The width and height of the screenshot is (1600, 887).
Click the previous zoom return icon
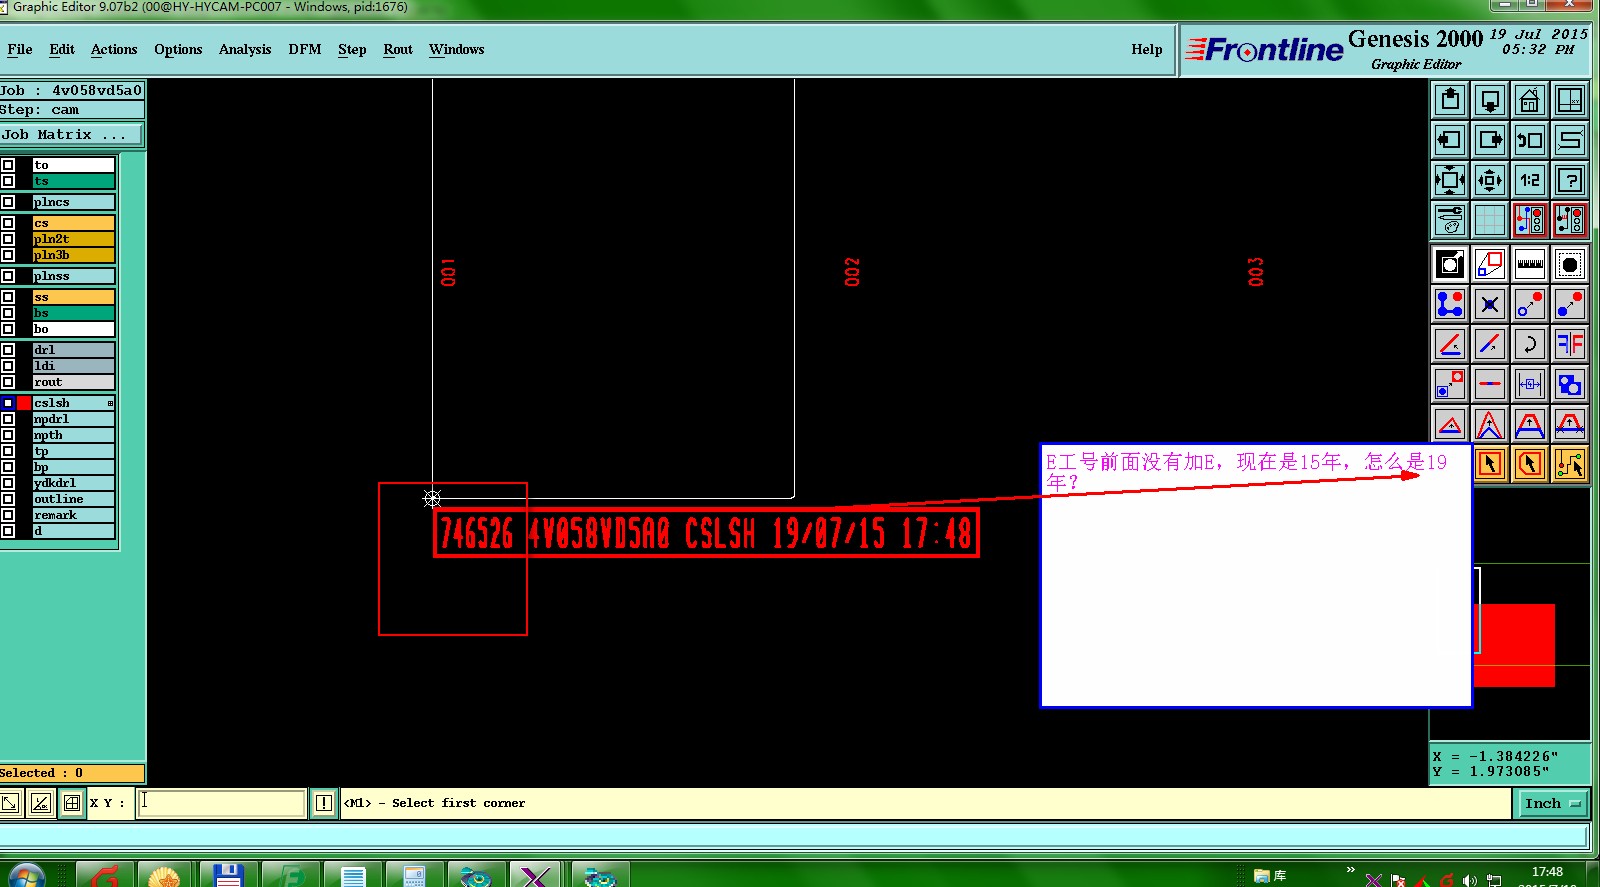pyautogui.click(x=1530, y=140)
